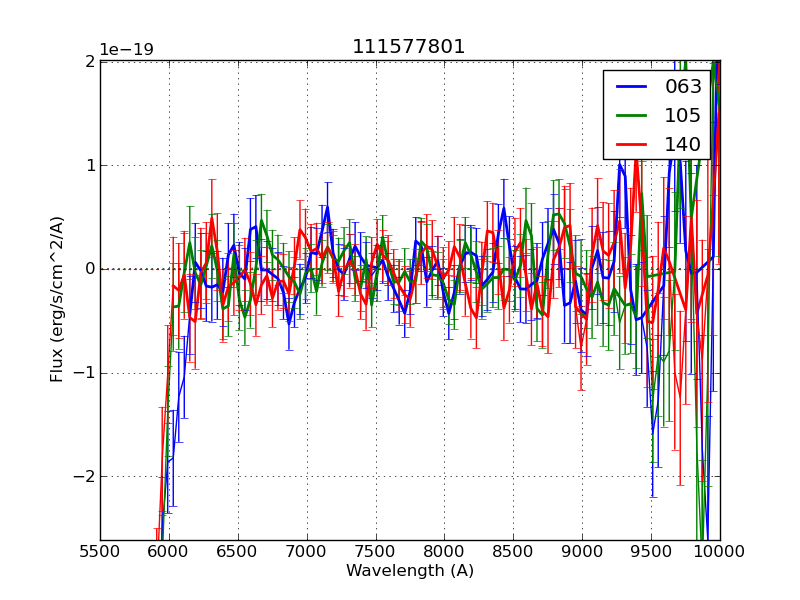Click the 1e-19 exponent label

[x=126, y=50]
